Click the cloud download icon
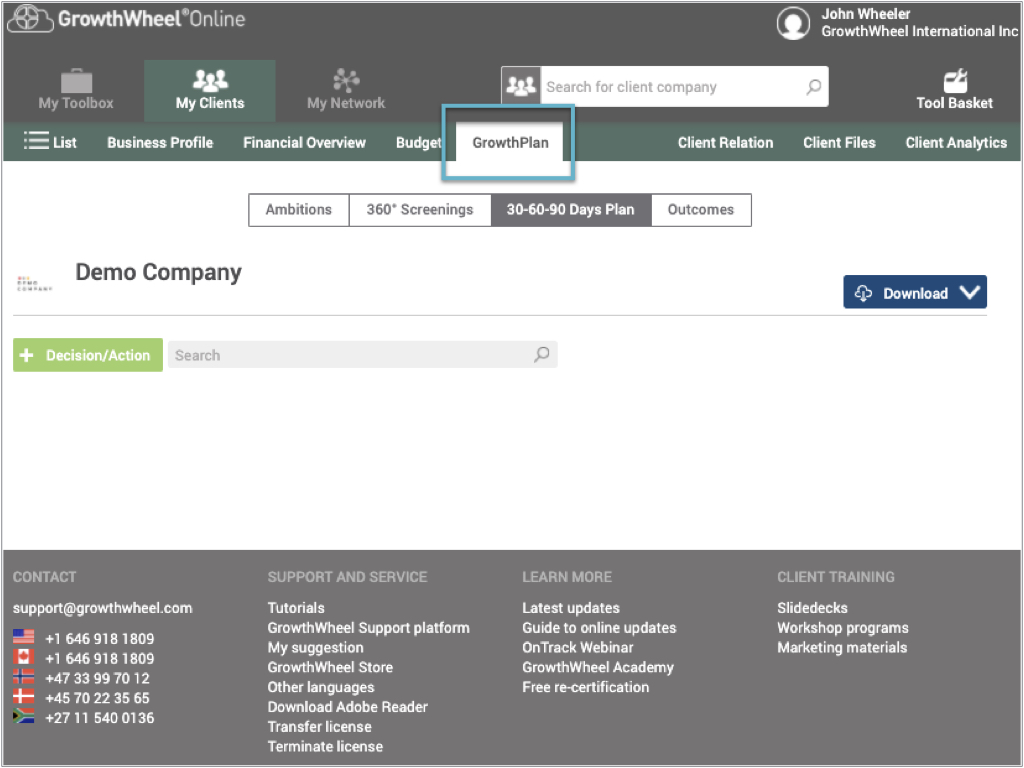The width and height of the screenshot is (1024, 768). [x=863, y=293]
